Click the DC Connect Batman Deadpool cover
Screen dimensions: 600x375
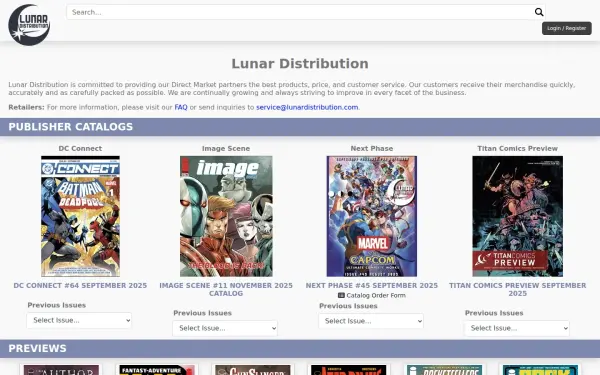pyautogui.click(x=80, y=216)
